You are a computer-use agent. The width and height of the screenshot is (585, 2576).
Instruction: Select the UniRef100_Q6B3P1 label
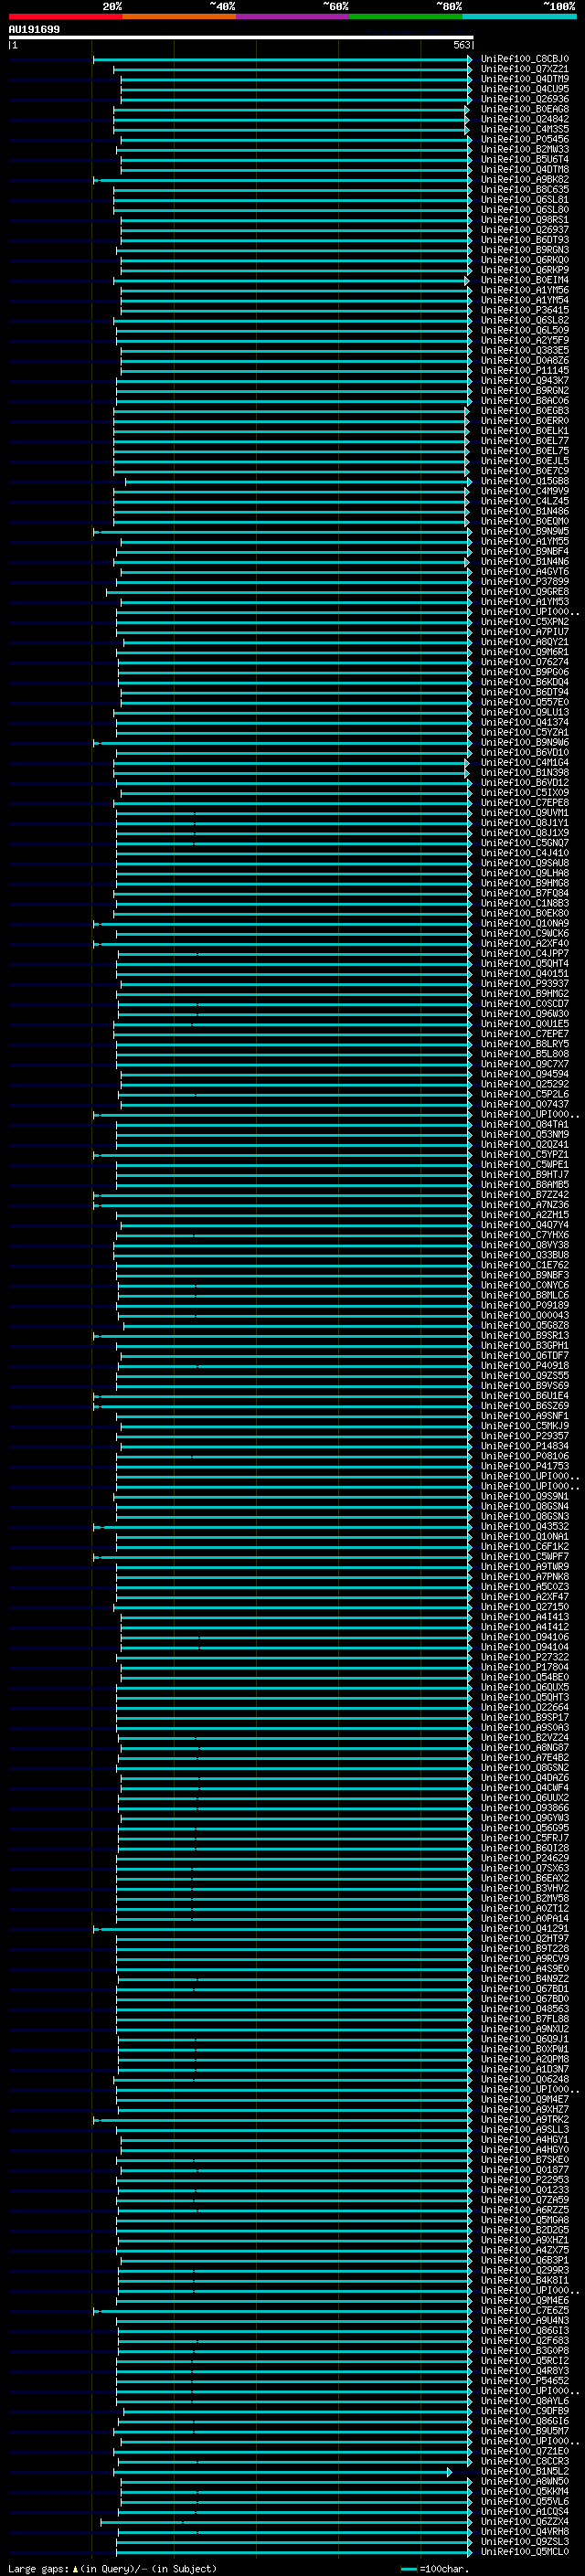tap(525, 2260)
